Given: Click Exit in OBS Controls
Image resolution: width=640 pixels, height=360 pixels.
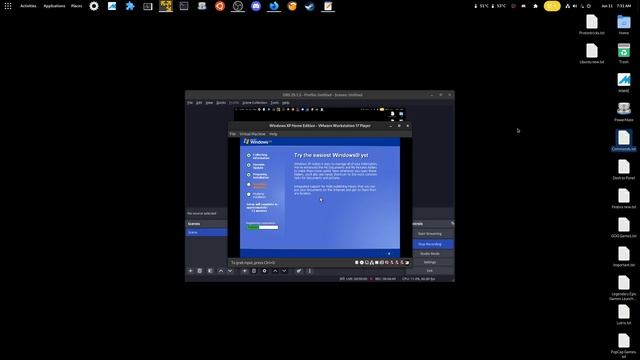Looking at the screenshot, I should click(x=430, y=271).
